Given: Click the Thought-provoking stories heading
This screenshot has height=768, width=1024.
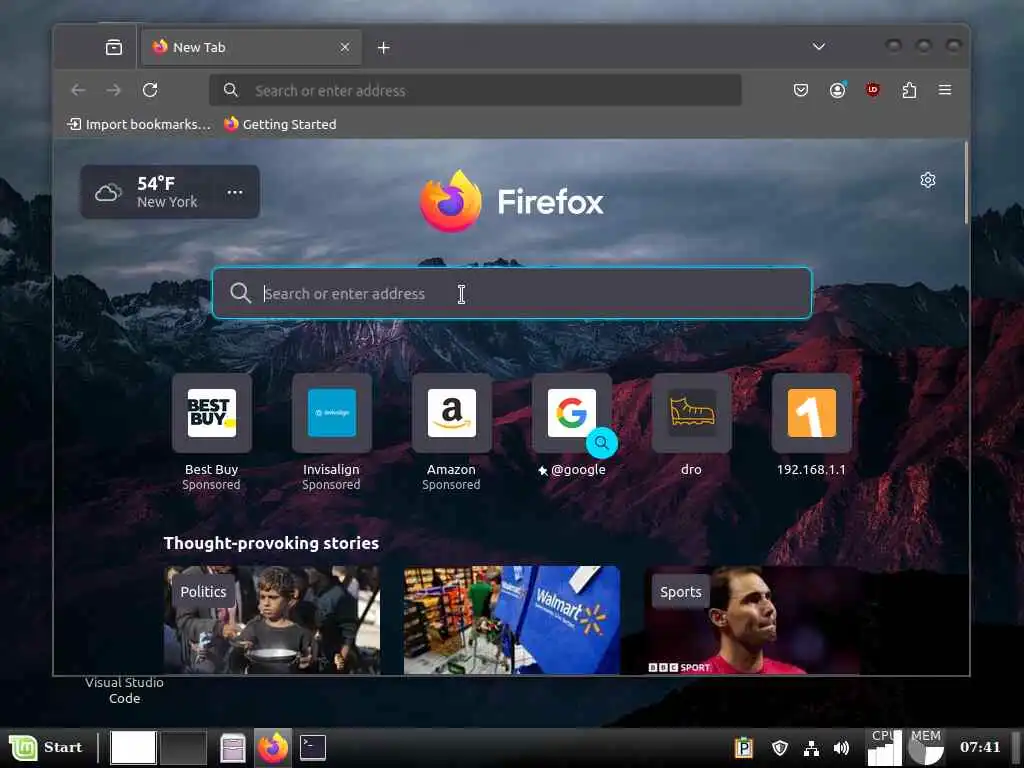Looking at the screenshot, I should coord(271,543).
